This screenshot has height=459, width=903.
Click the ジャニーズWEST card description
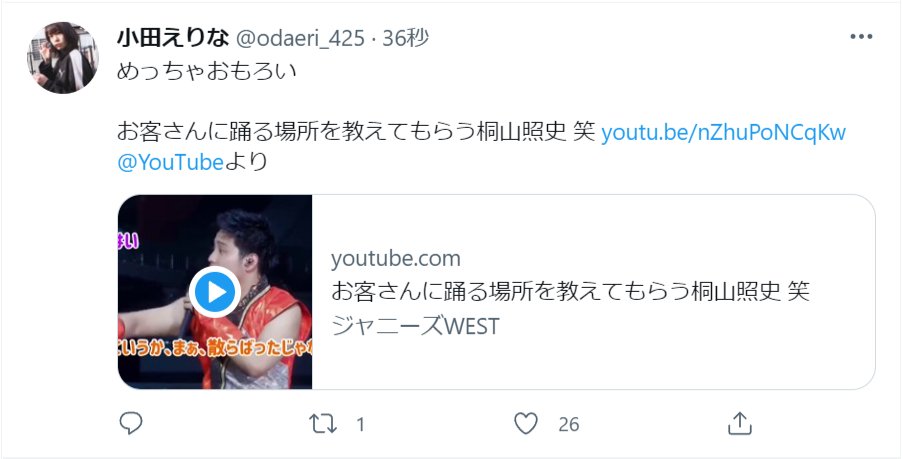(x=415, y=326)
